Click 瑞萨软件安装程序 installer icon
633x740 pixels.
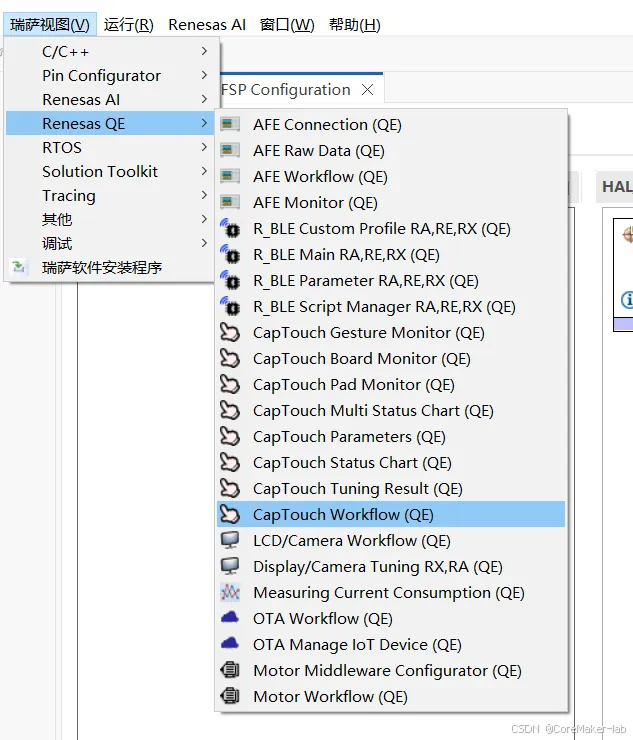coord(18,267)
